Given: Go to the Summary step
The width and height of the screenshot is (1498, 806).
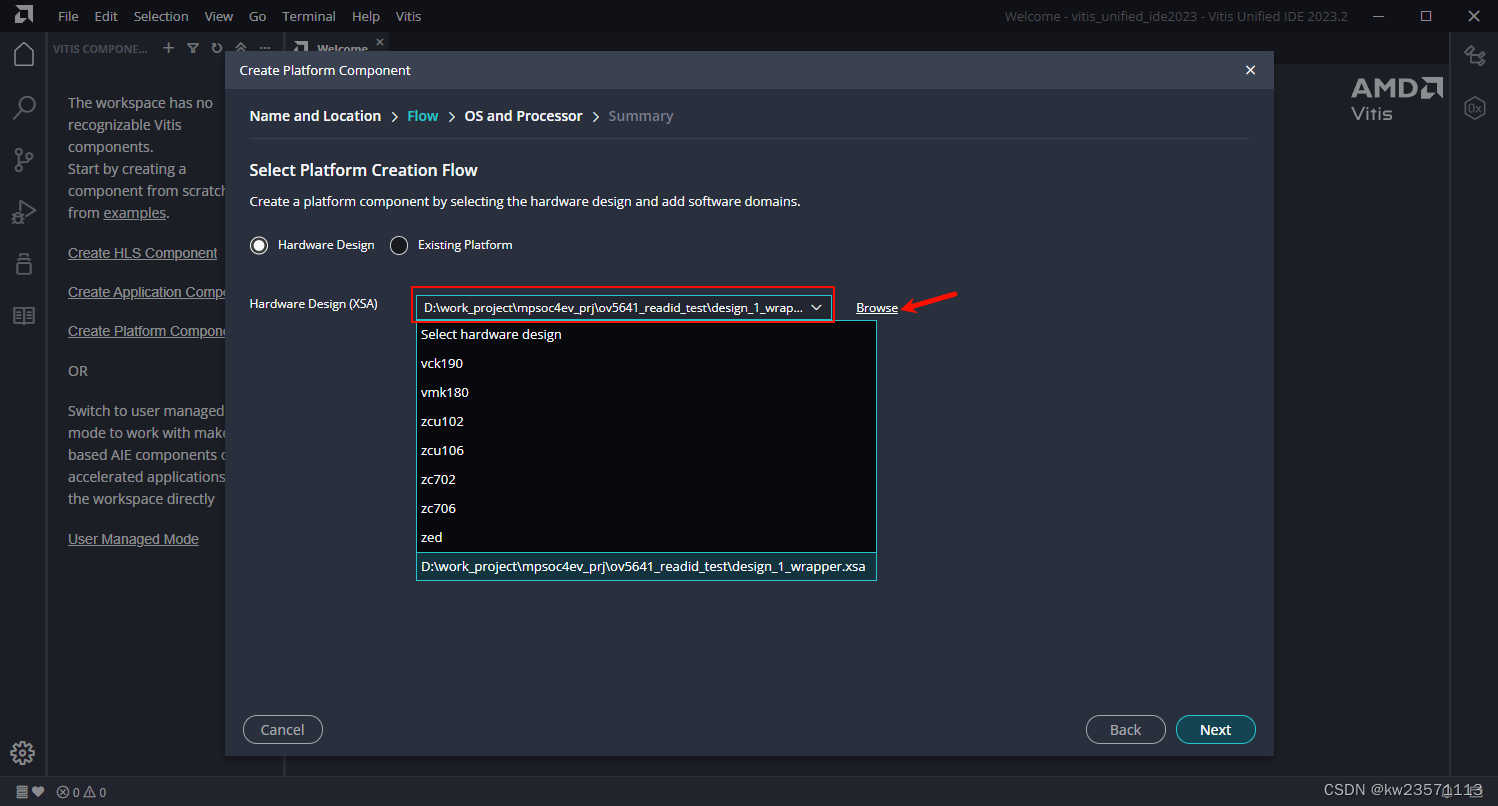Looking at the screenshot, I should coord(640,116).
